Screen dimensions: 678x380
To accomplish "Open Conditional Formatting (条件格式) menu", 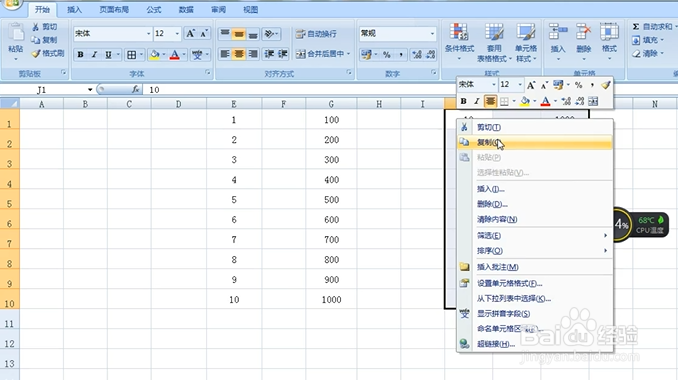I will coord(459,42).
